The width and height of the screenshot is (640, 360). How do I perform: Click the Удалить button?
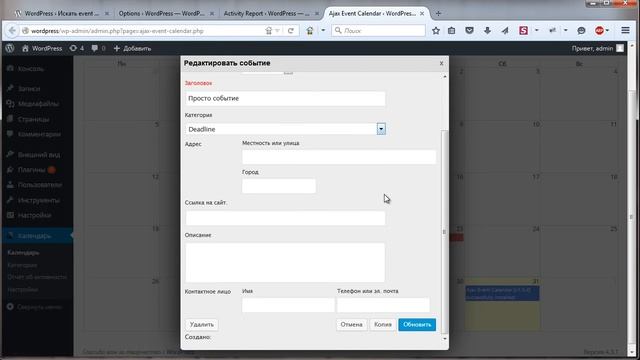pos(202,324)
